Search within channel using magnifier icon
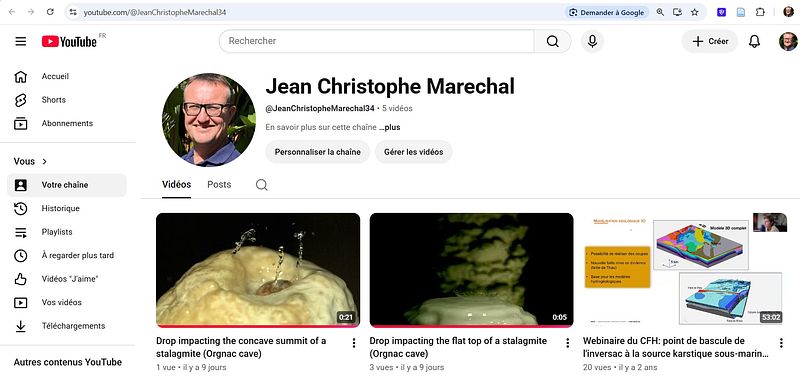This screenshot has height=377, width=800. point(261,185)
